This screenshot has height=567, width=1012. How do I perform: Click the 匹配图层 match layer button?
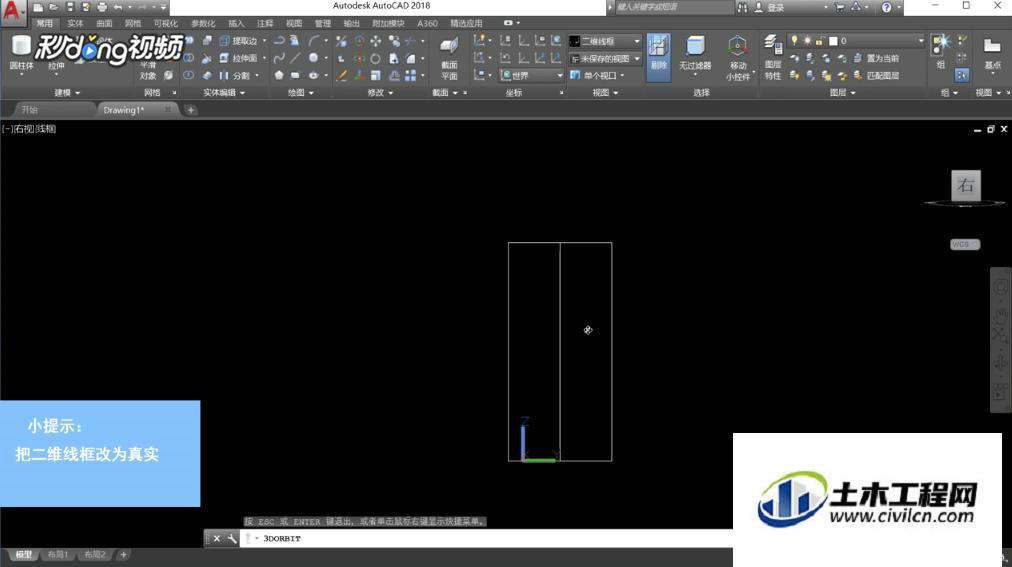(876, 75)
